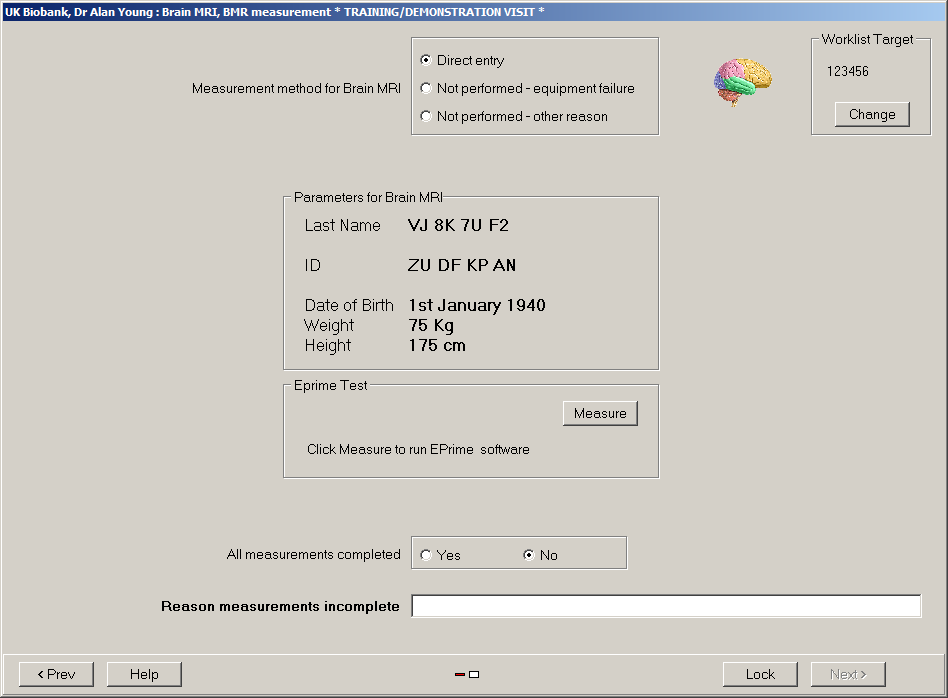Viewport: 948px width, 698px height.
Task: Focus the Reason measurements incomplete text field
Action: [x=666, y=606]
